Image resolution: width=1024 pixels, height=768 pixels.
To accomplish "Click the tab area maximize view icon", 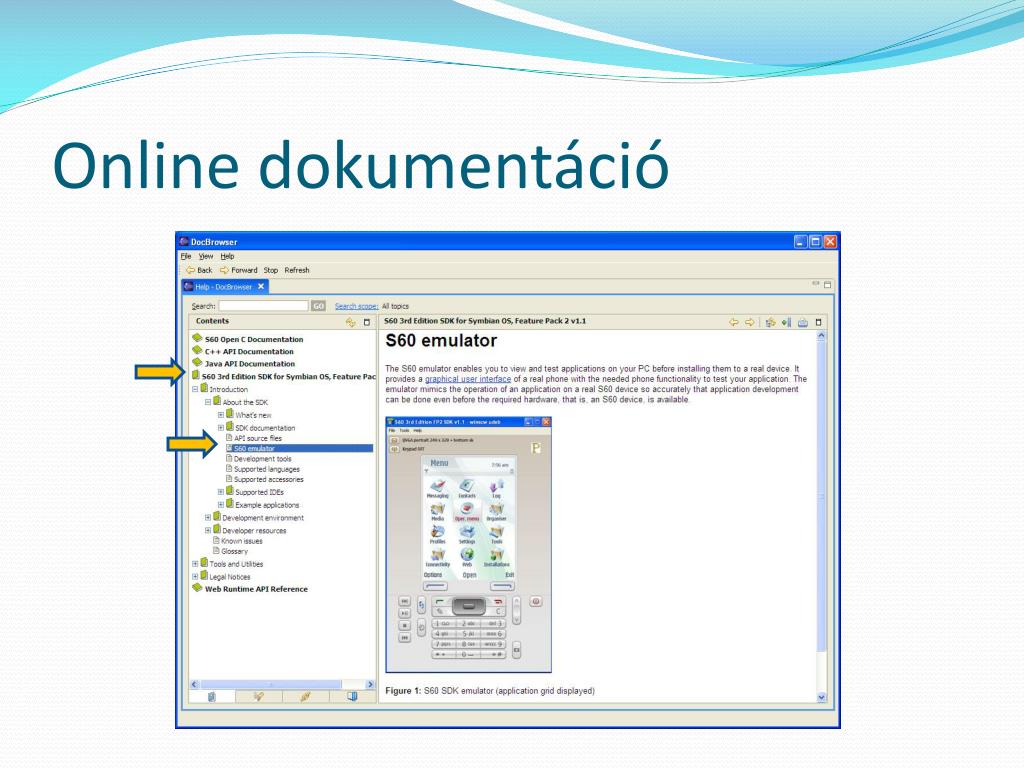I will (x=827, y=285).
